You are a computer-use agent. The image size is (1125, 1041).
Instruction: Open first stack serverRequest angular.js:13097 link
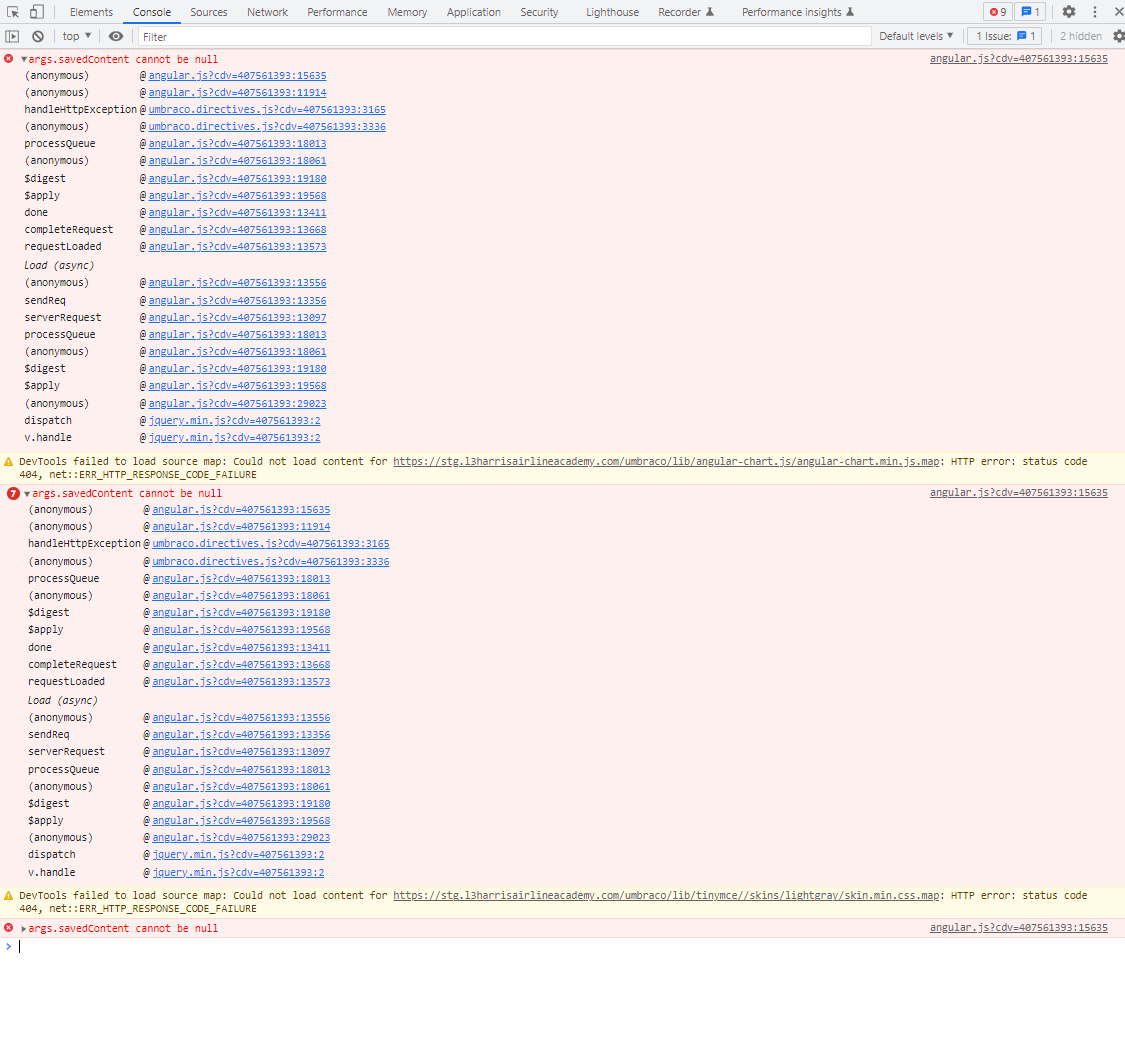tap(237, 318)
